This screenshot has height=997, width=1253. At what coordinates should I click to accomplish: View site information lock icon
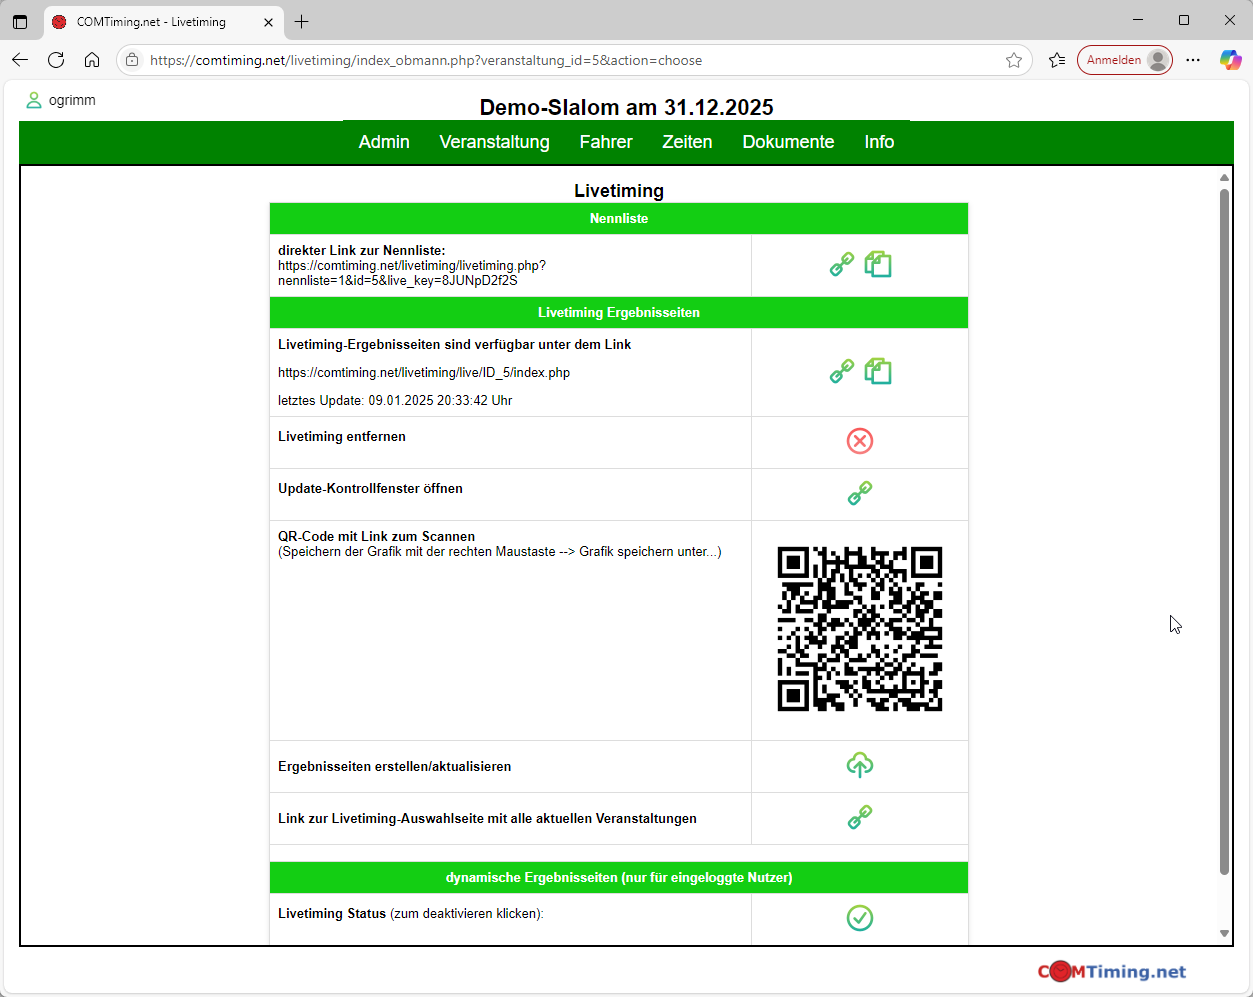[x=132, y=60]
